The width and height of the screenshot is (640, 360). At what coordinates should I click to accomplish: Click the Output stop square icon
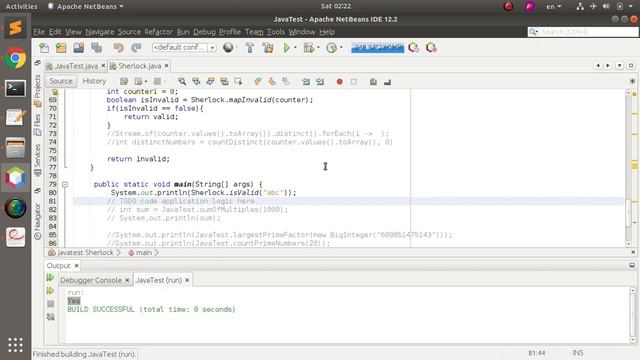pyautogui.click(x=50, y=304)
